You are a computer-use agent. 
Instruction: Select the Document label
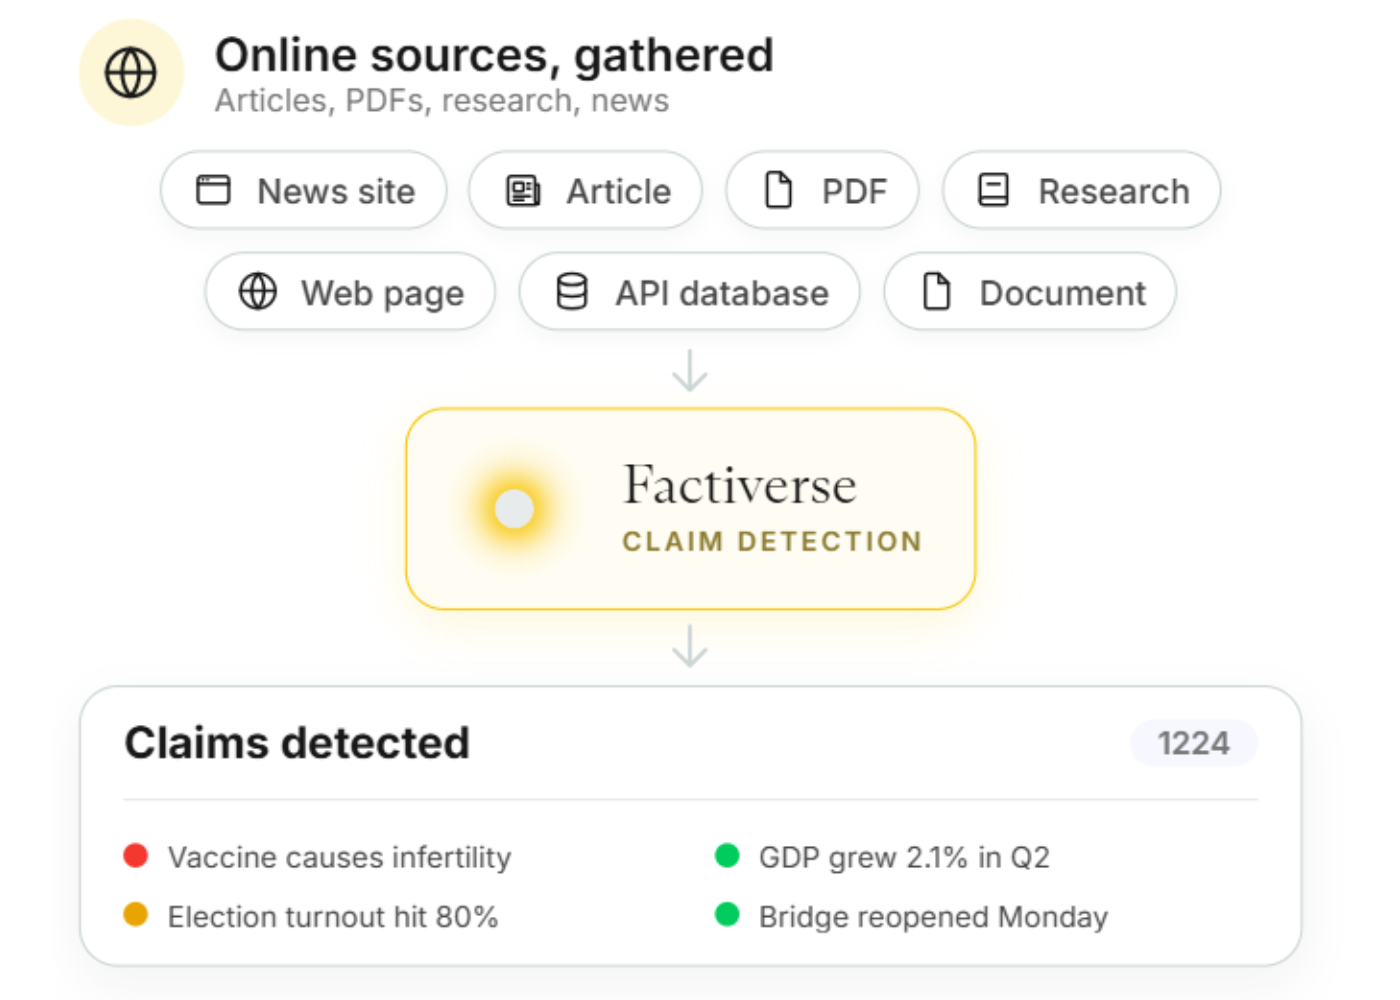pyautogui.click(x=1063, y=293)
